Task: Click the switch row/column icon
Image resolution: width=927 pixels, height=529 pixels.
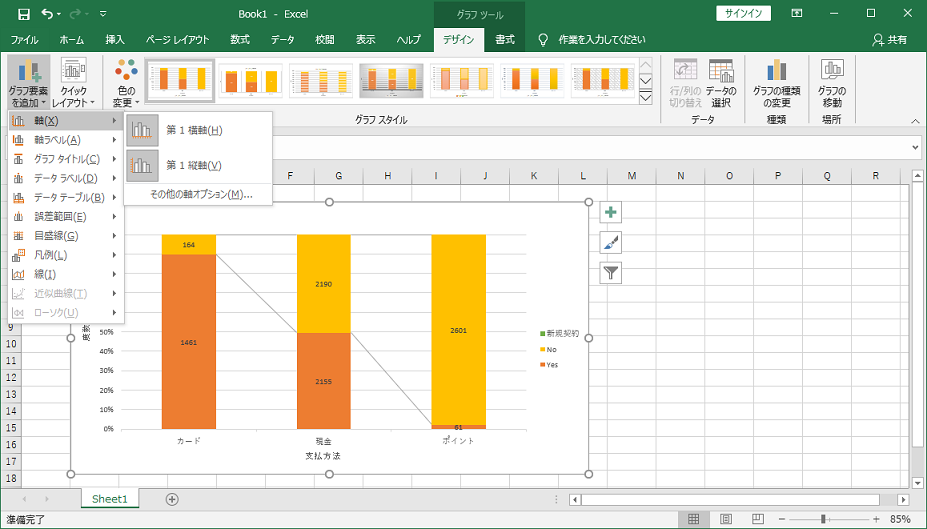Action: (x=685, y=78)
